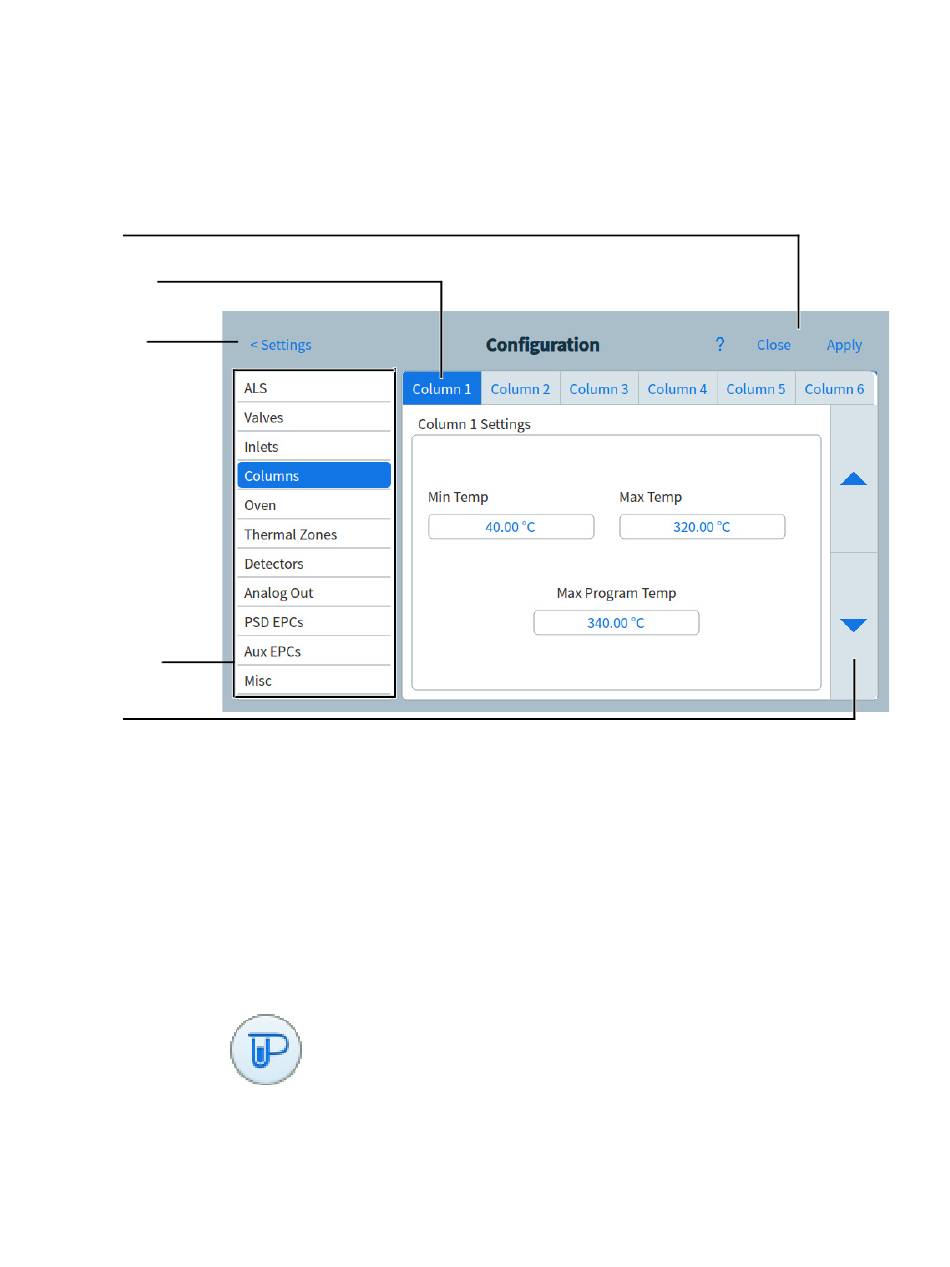The height and width of the screenshot is (1267, 950).
Task: Click the Max Temp label
Action: tap(651, 497)
